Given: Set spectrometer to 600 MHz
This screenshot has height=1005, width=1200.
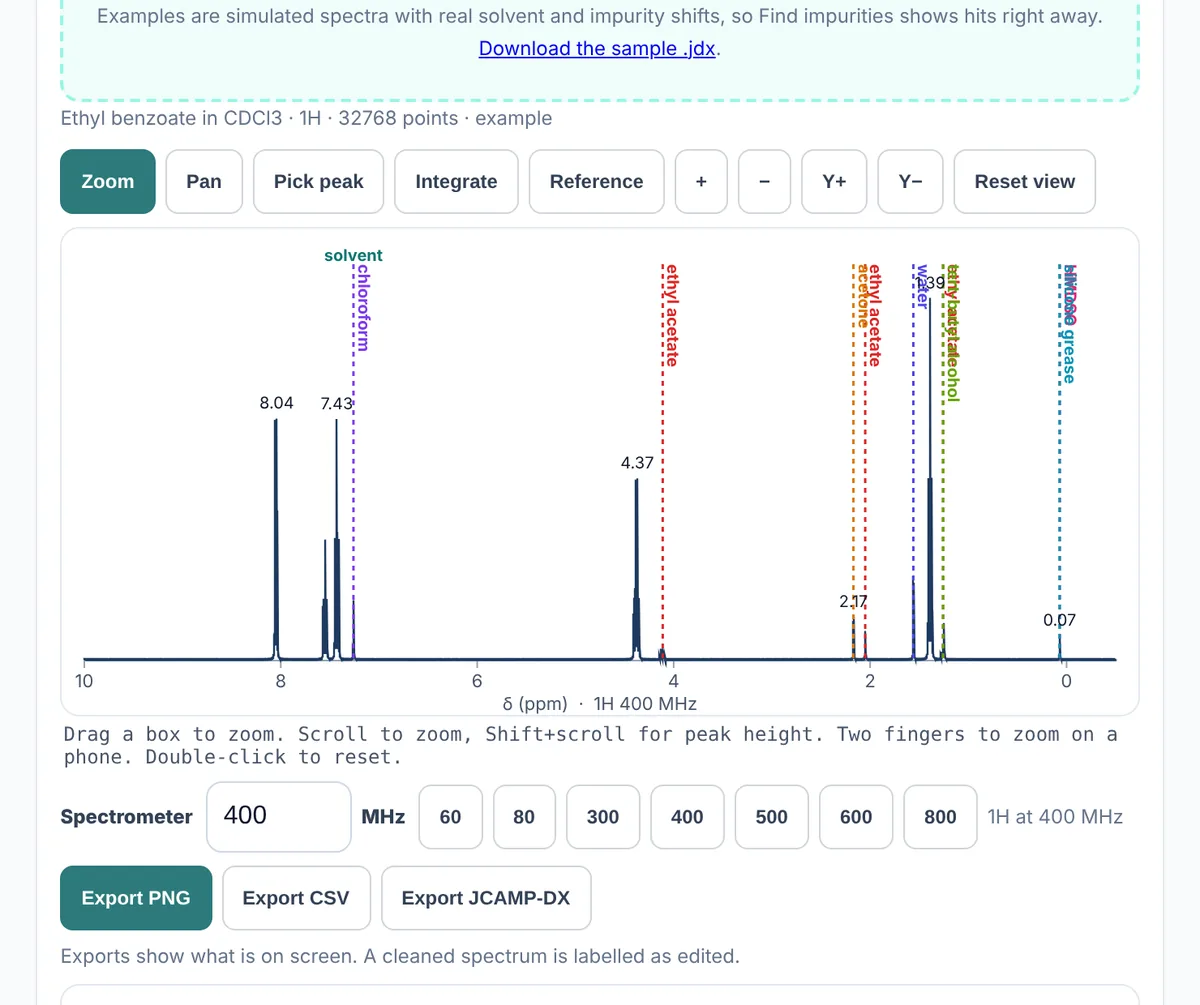Looking at the screenshot, I should (x=856, y=817).
